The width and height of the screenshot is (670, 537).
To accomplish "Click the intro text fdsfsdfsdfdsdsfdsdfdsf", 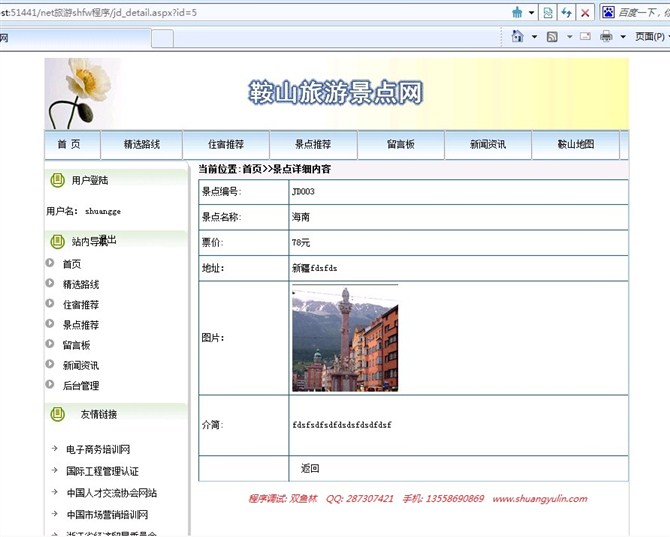I will coord(342,425).
